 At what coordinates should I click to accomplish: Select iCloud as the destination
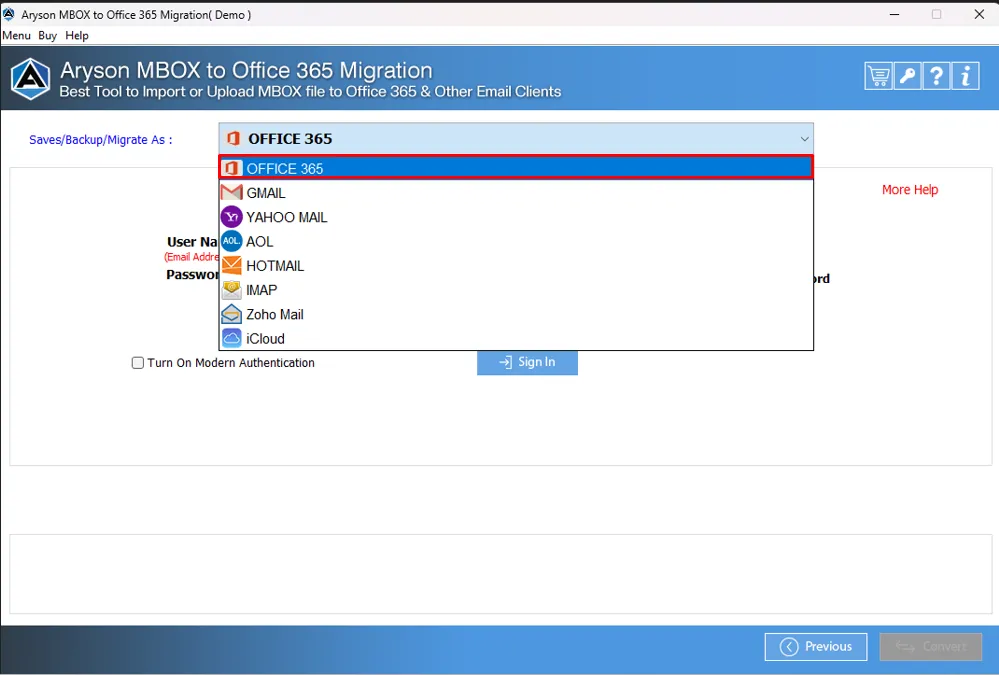click(516, 338)
